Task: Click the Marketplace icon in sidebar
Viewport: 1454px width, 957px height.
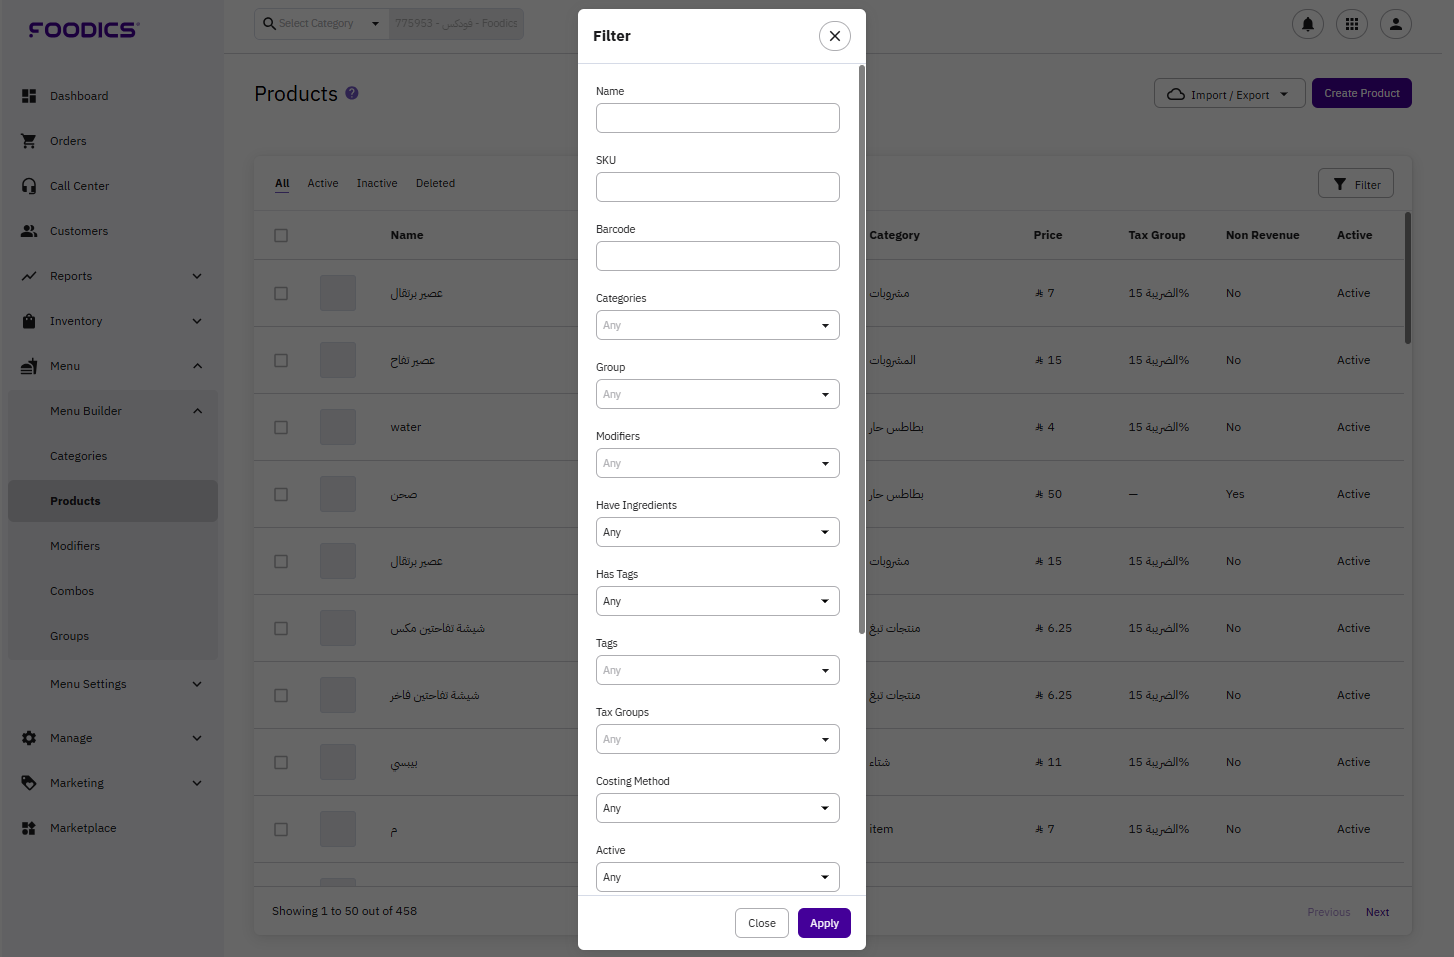Action: click(x=29, y=828)
